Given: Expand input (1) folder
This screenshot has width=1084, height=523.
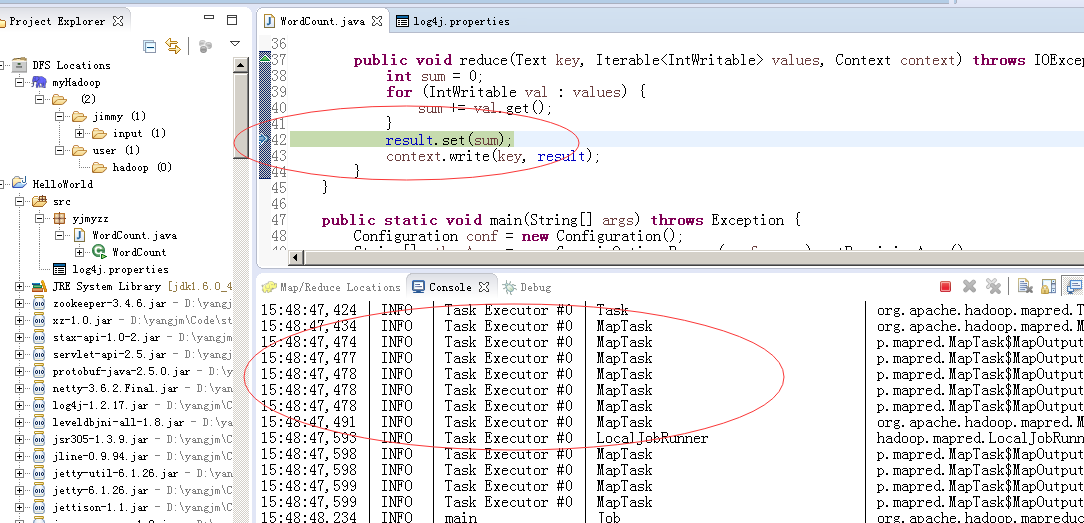Looking at the screenshot, I should coord(80,133).
